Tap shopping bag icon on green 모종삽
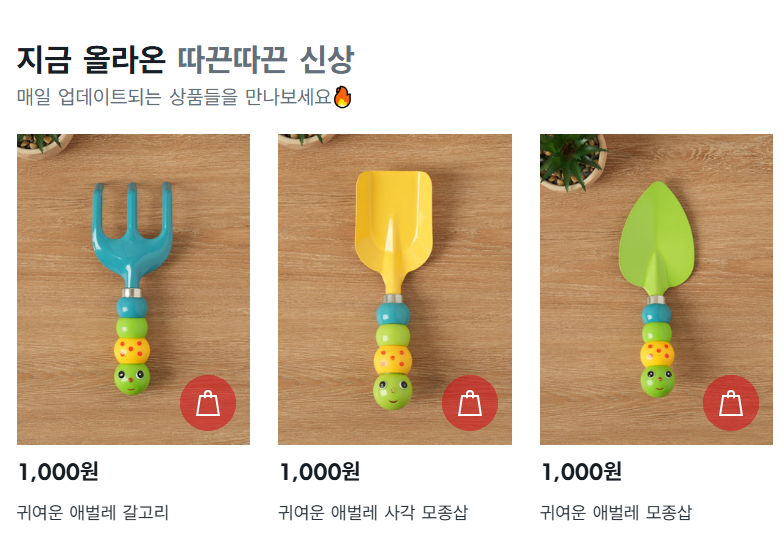 (731, 402)
